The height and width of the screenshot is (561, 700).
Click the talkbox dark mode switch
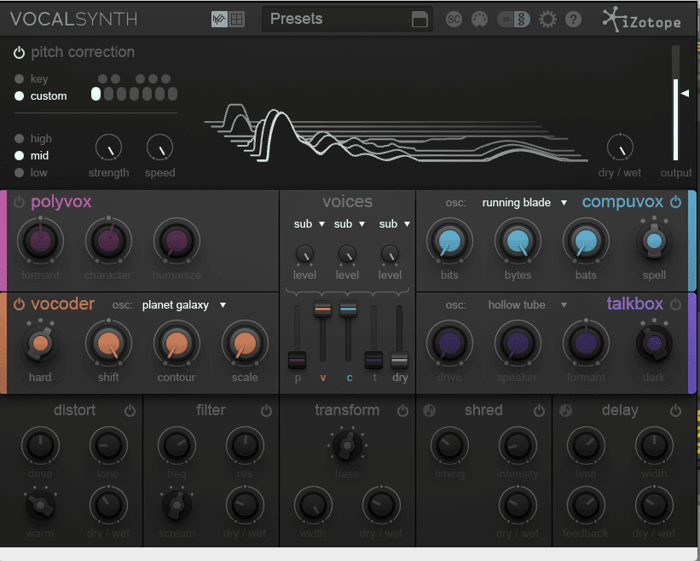click(654, 343)
